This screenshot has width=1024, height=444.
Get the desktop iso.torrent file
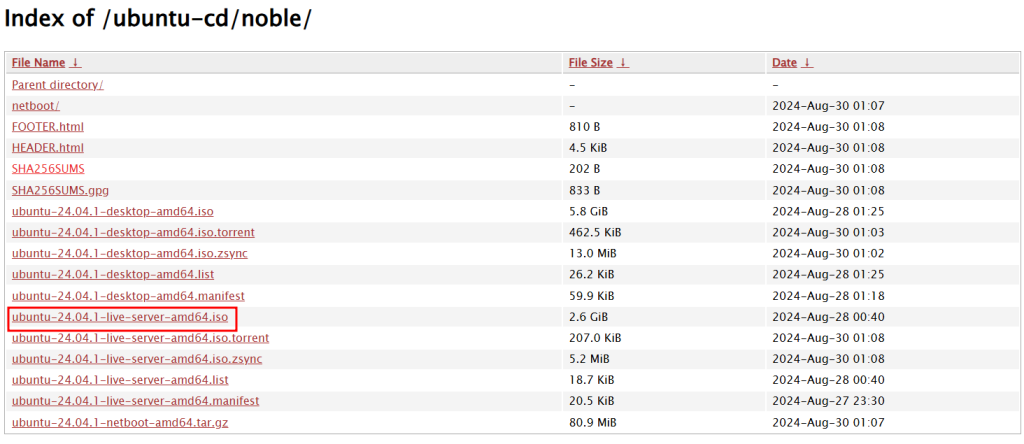click(133, 232)
